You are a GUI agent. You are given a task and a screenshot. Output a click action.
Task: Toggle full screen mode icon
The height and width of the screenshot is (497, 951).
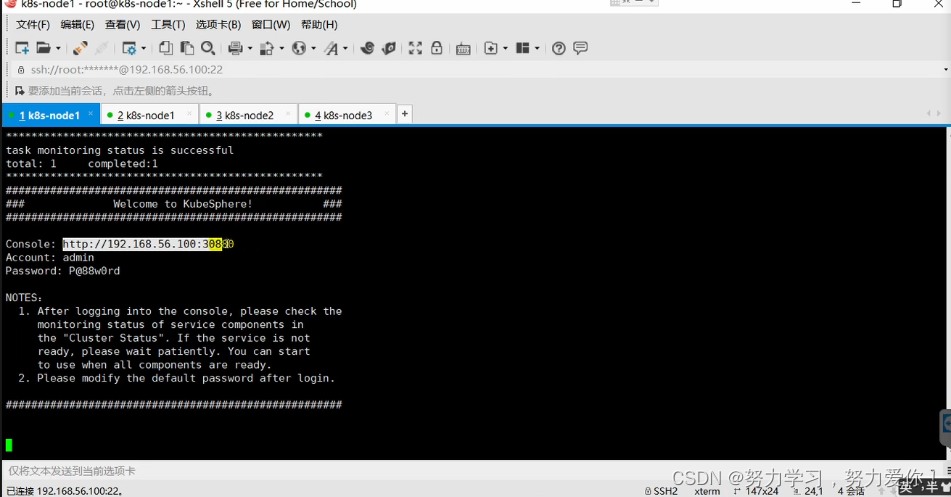(415, 48)
